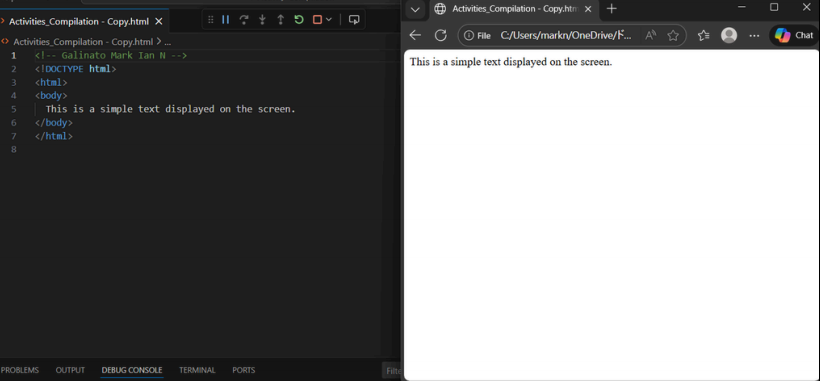Click the Step Over debug icon
Viewport: 820px width, 381px height.
coord(244,20)
